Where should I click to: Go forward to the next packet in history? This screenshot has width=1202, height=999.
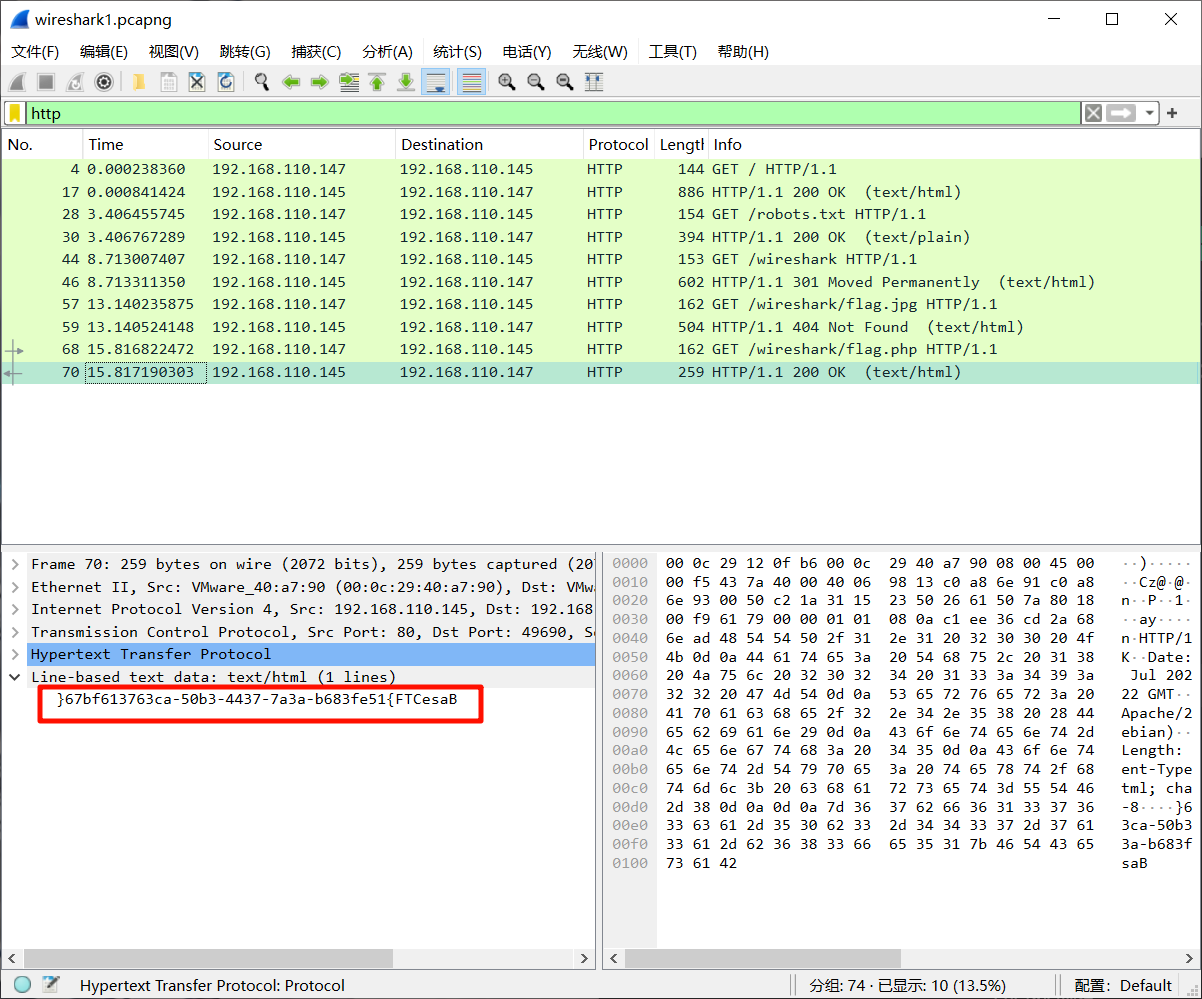pyautogui.click(x=320, y=82)
